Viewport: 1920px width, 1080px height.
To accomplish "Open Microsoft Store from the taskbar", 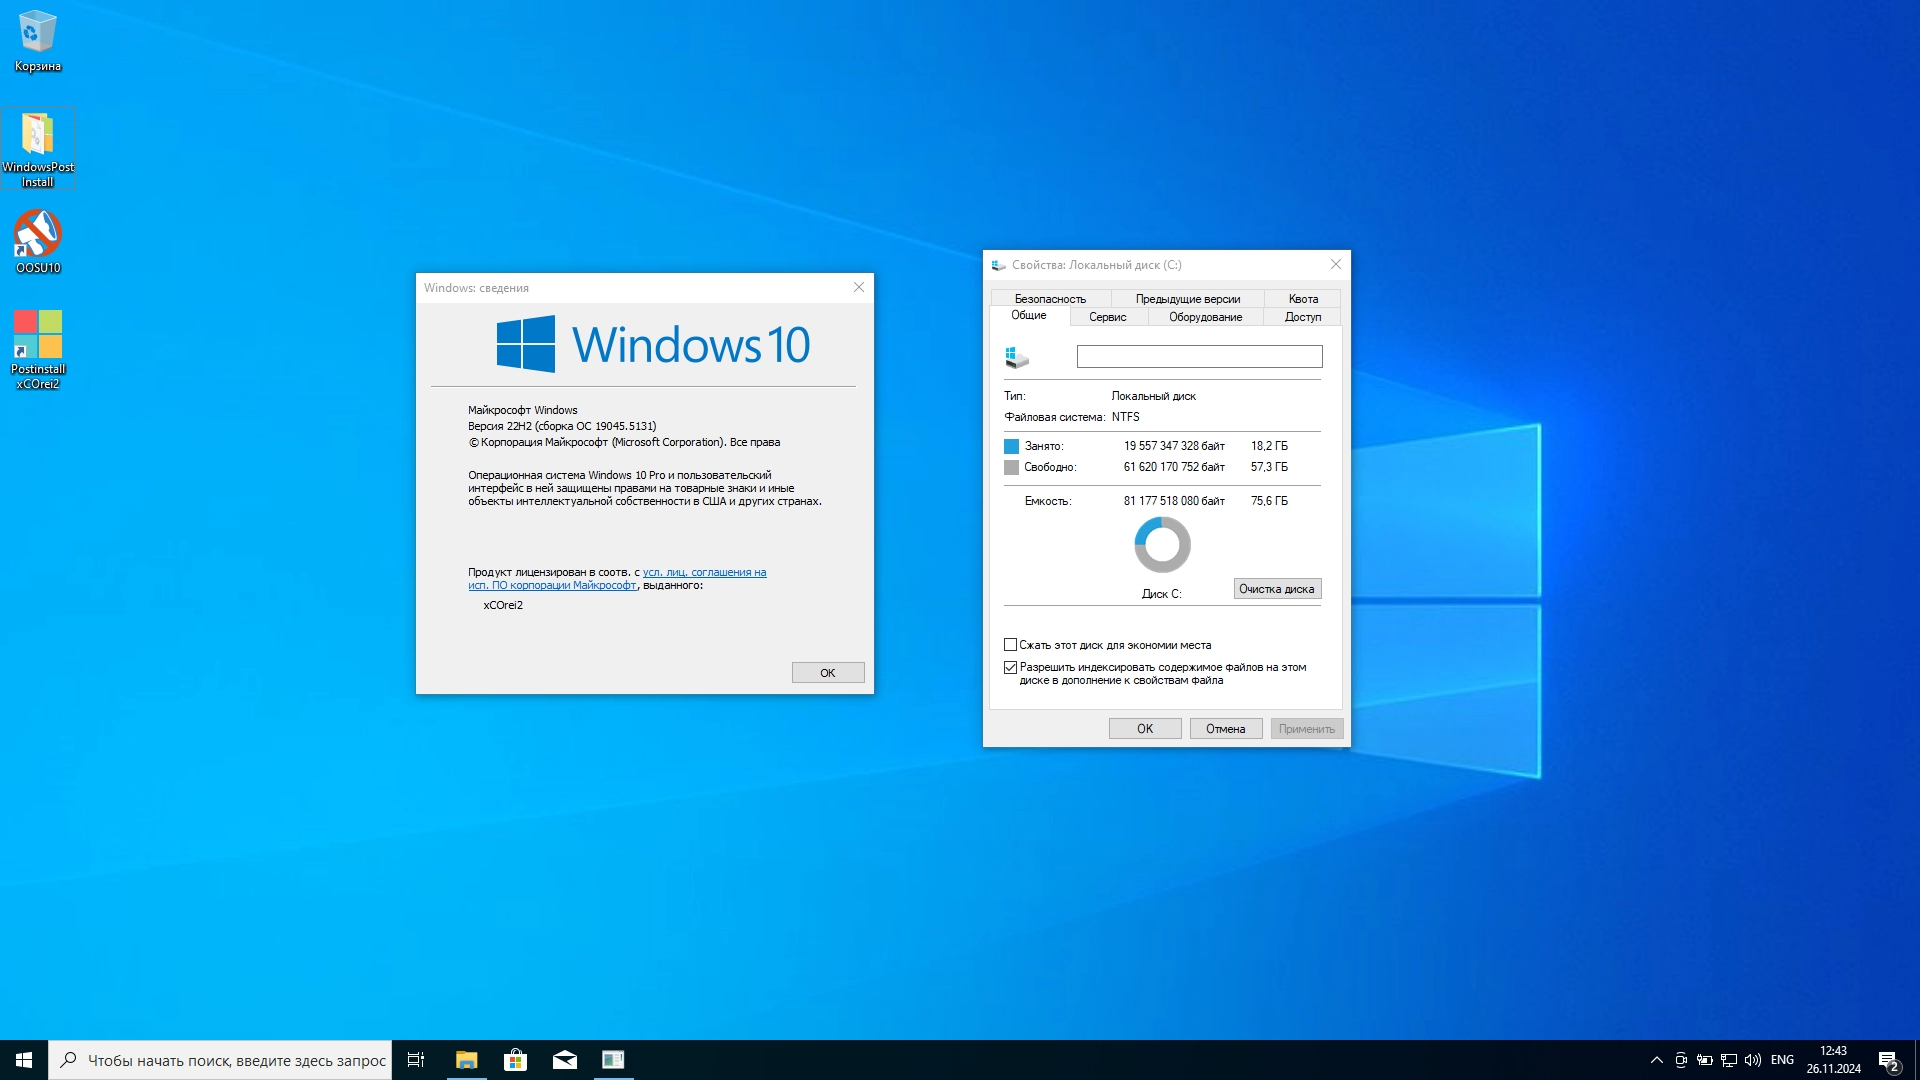I will [x=515, y=1060].
